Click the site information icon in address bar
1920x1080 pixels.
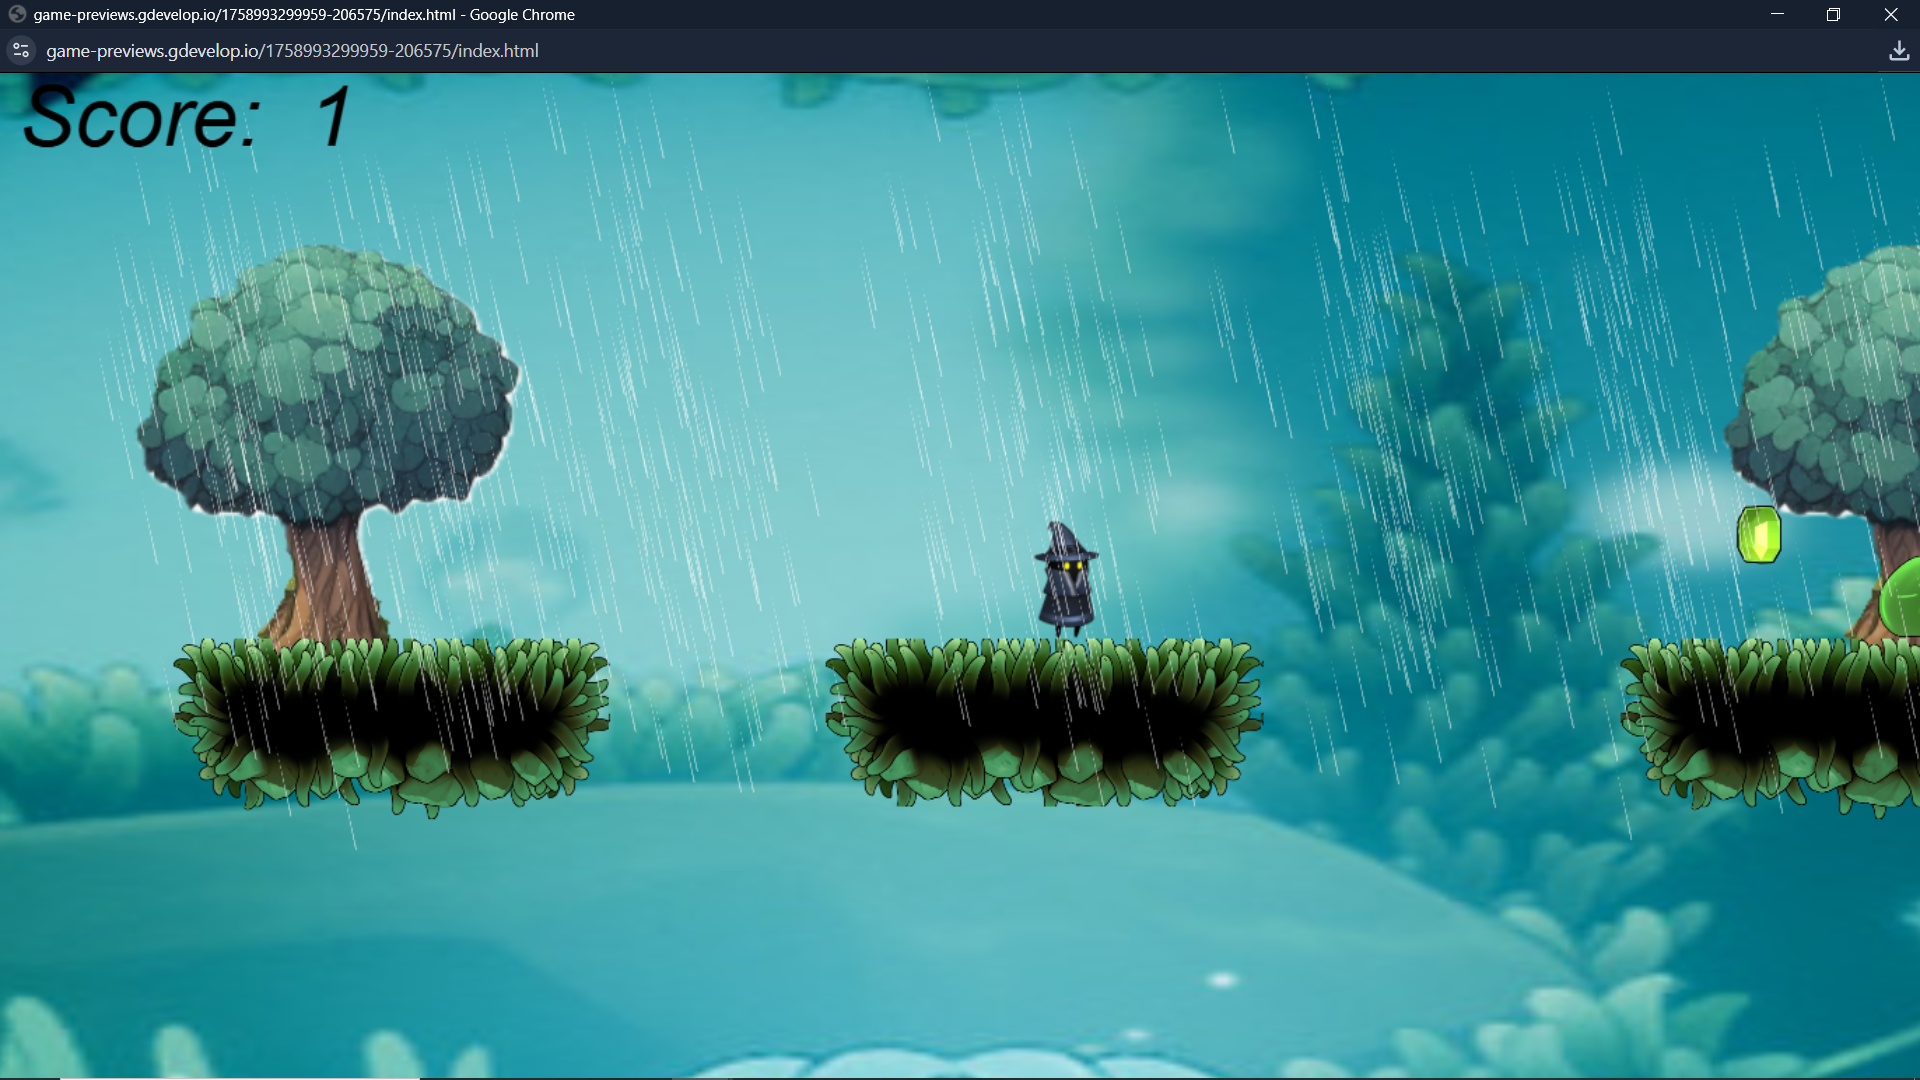coord(21,50)
